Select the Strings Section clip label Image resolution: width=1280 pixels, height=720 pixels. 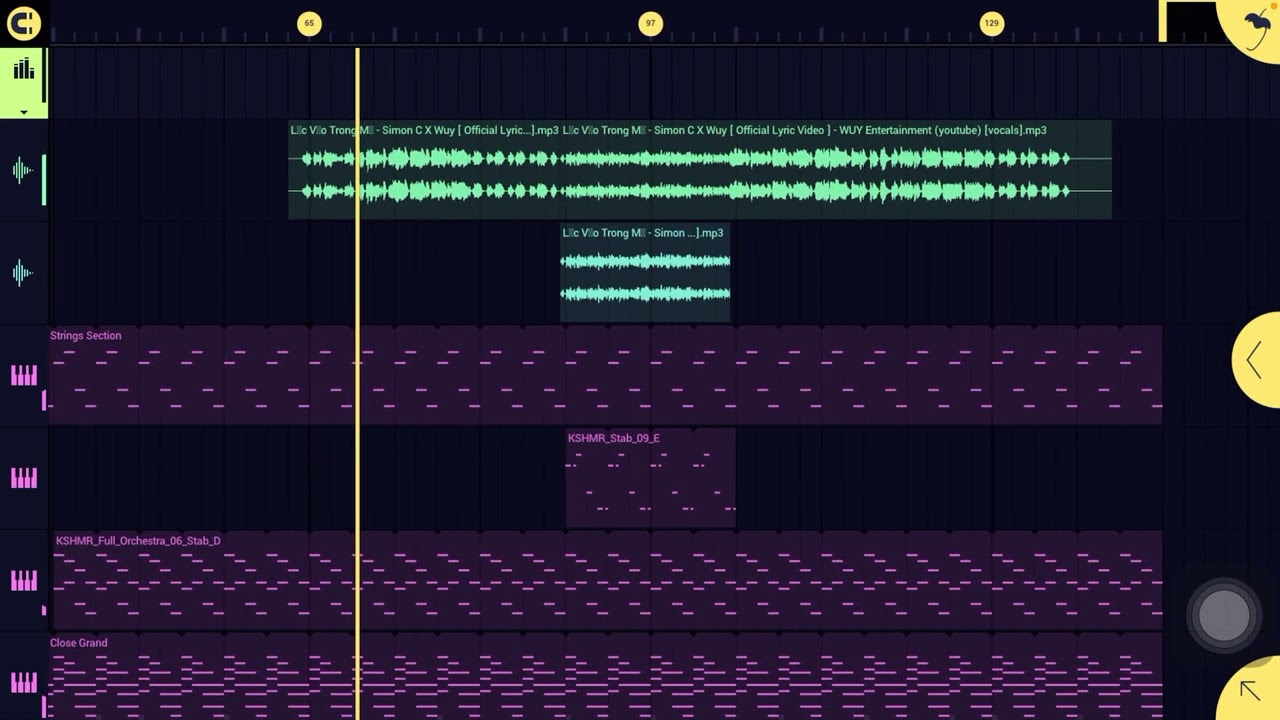pyautogui.click(x=86, y=336)
